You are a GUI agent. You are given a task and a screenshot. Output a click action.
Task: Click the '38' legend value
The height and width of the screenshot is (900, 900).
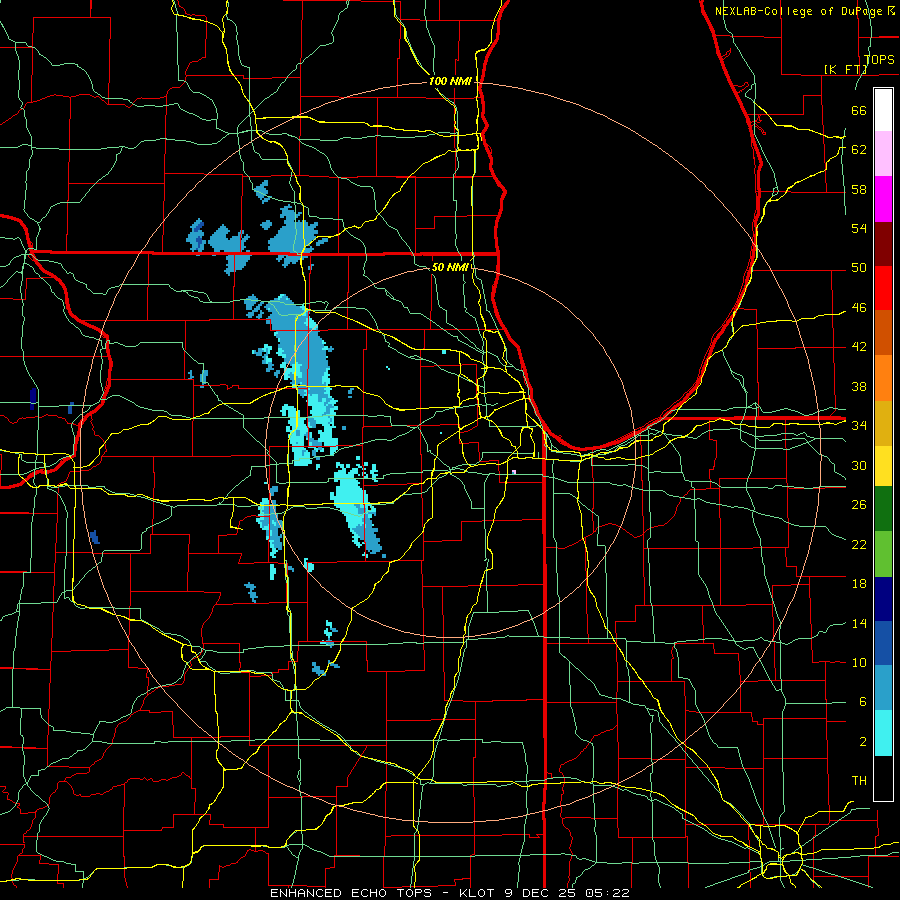(859, 386)
